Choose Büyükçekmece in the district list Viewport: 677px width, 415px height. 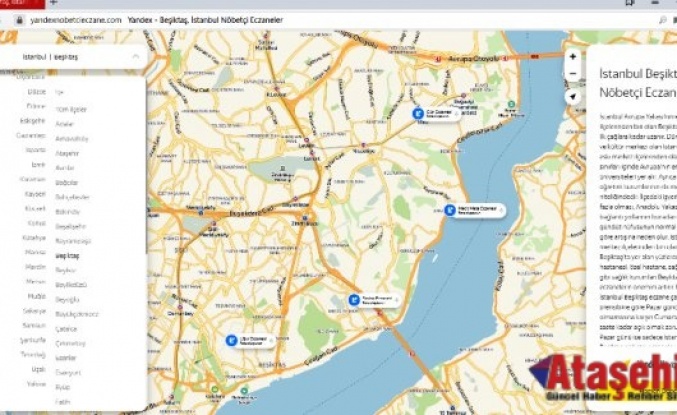tap(77, 314)
